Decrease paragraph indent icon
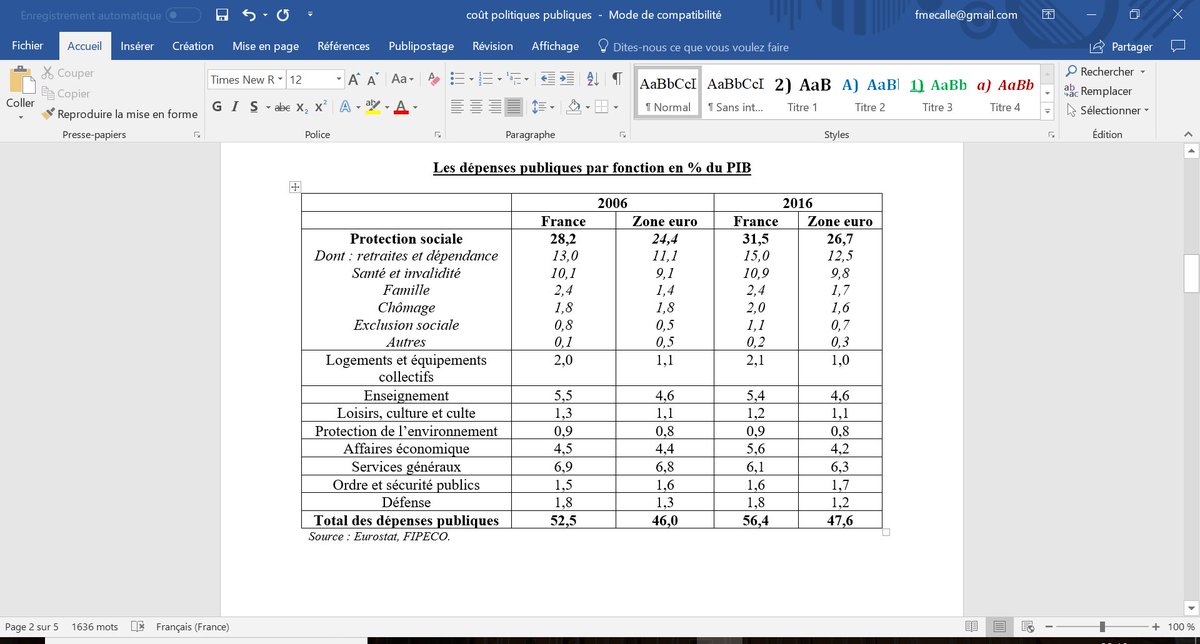 click(546, 79)
